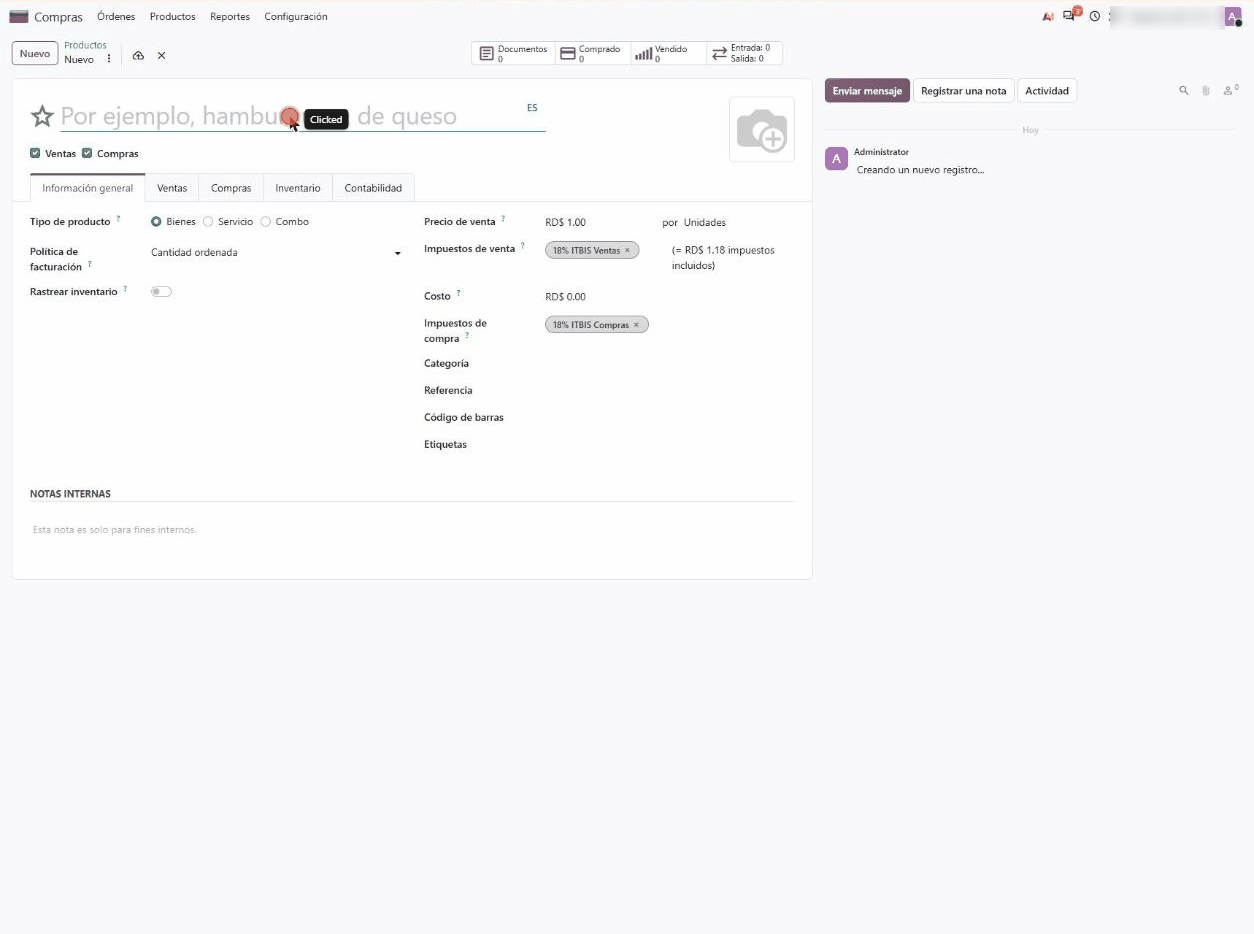
Task: Open the actions menu beside Nuevo breadcrumb
Action: pos(109,59)
